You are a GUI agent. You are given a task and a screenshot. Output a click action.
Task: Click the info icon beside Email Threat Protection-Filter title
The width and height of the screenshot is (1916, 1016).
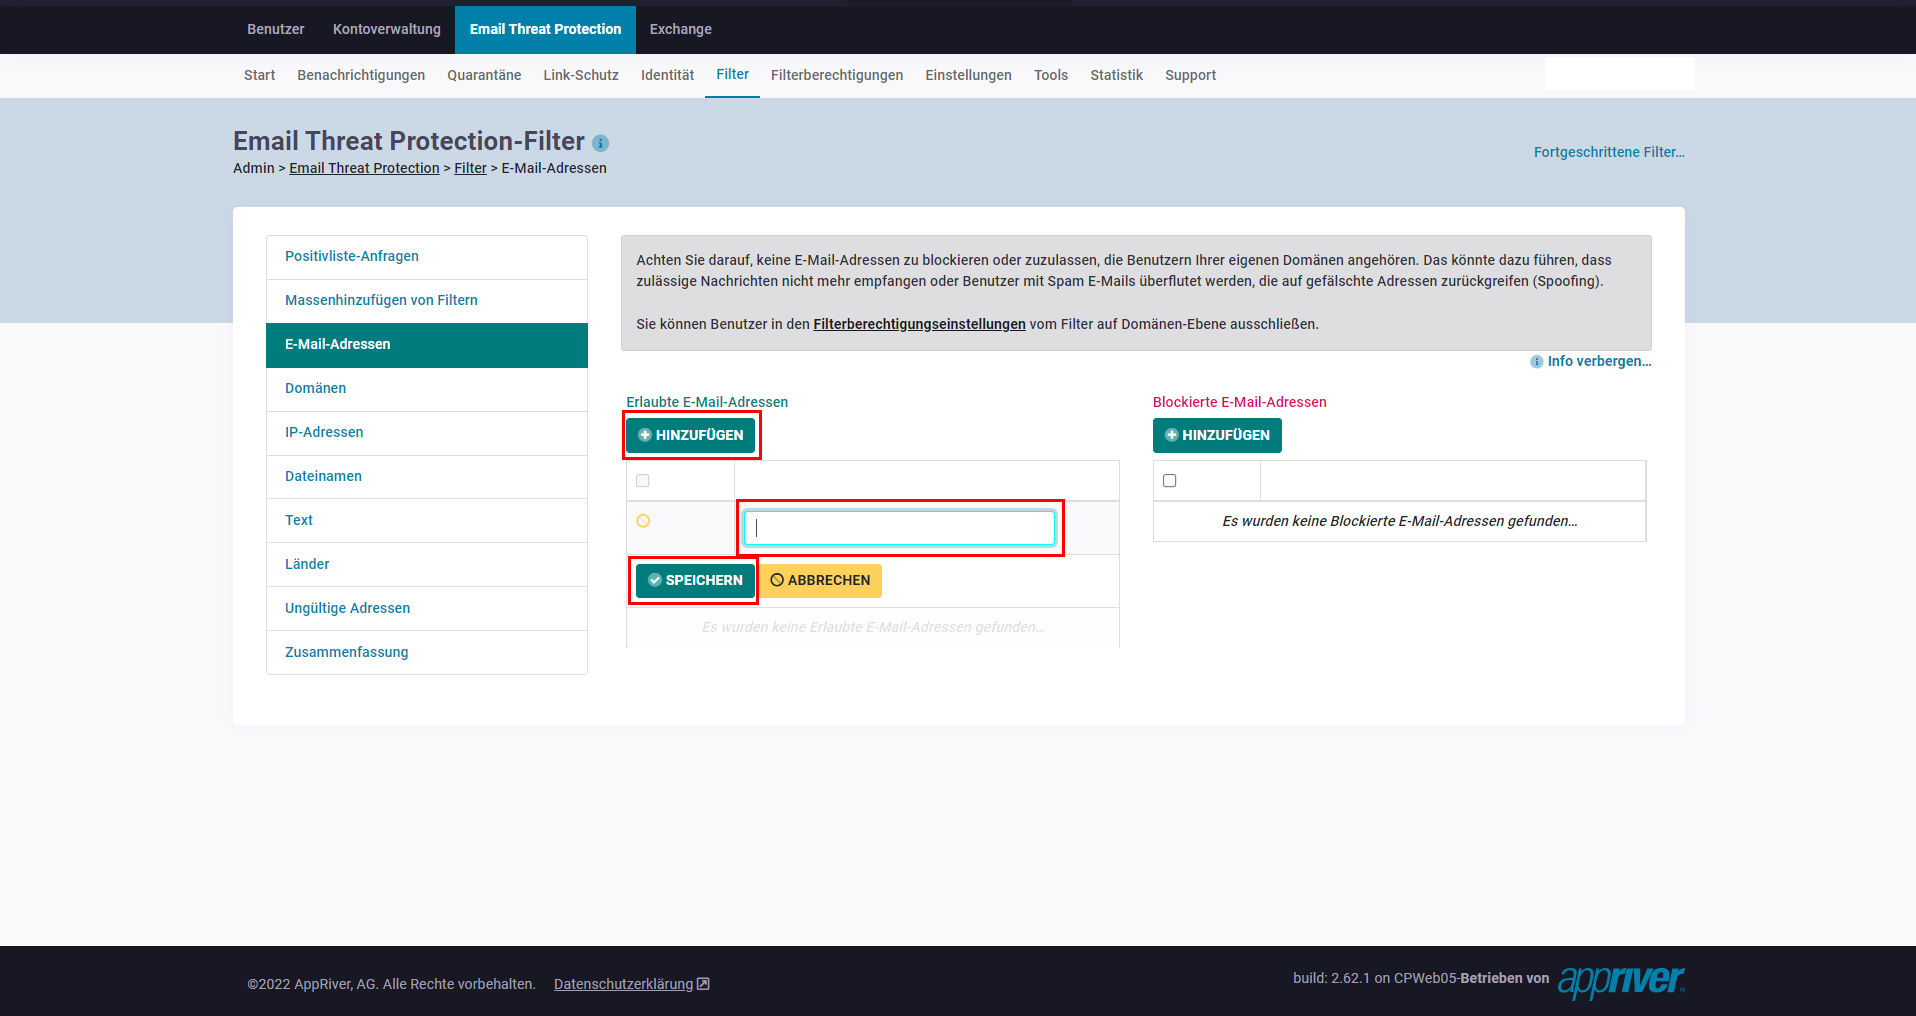pyautogui.click(x=600, y=143)
